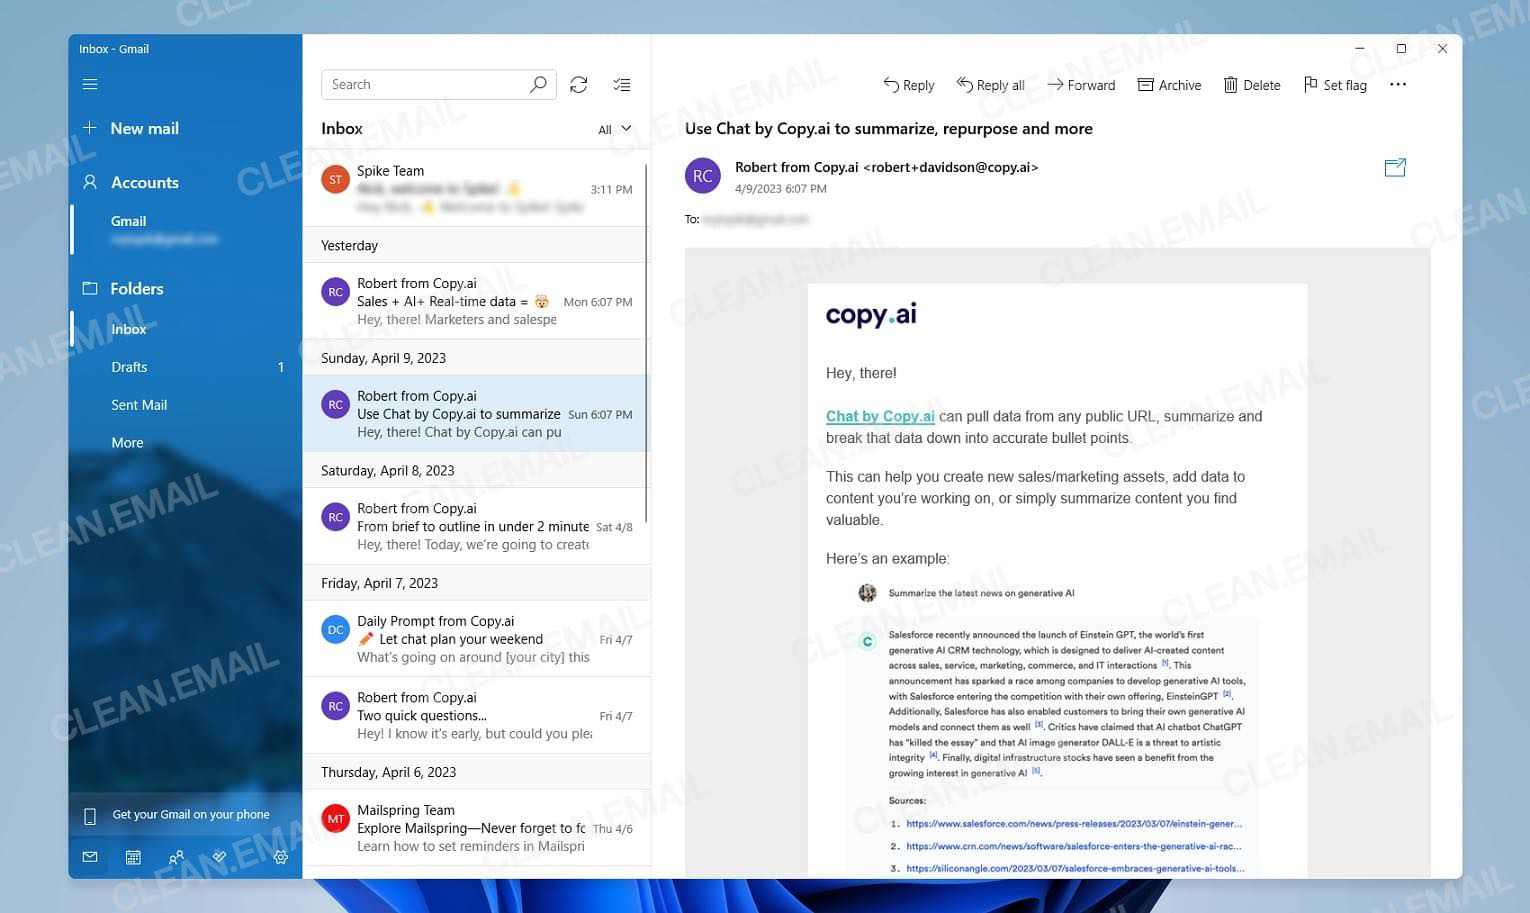1530x913 pixels.
Task: Archive the open email
Action: point(1169,85)
